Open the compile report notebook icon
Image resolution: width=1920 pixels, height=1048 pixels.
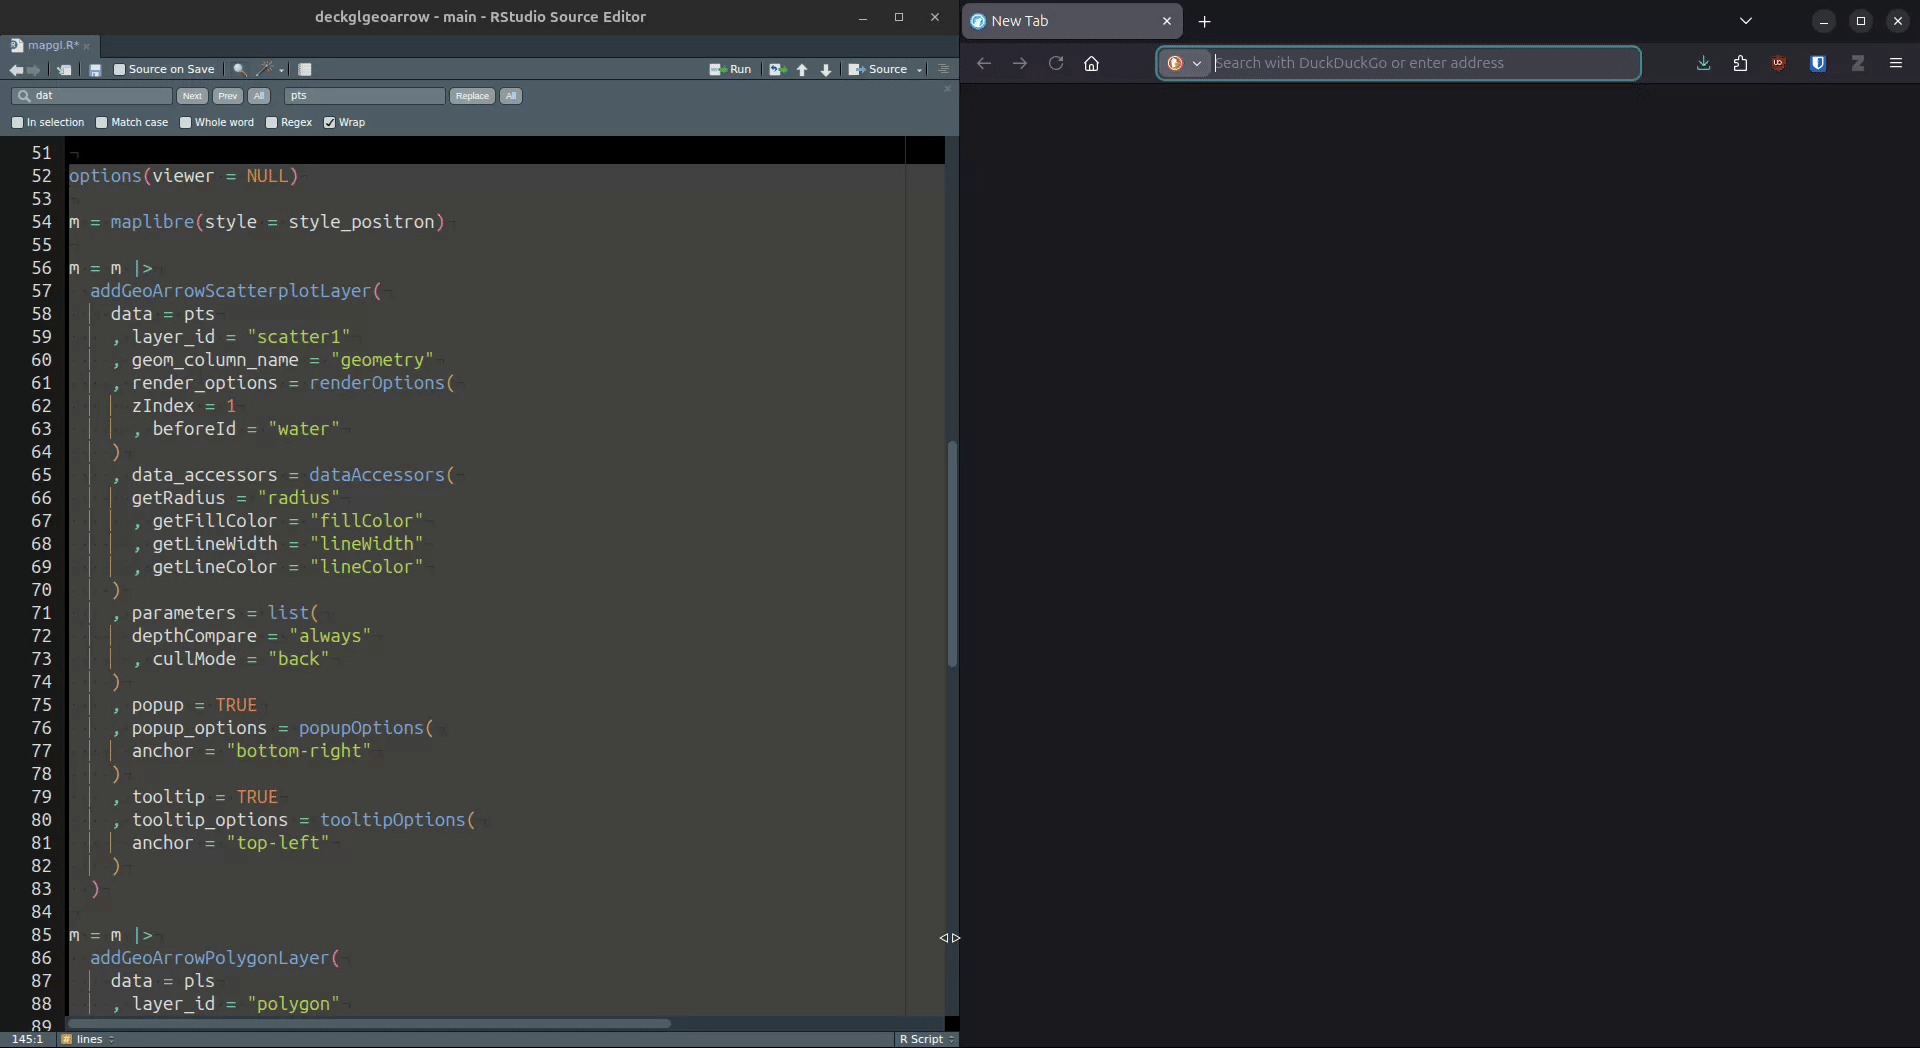pos(305,70)
